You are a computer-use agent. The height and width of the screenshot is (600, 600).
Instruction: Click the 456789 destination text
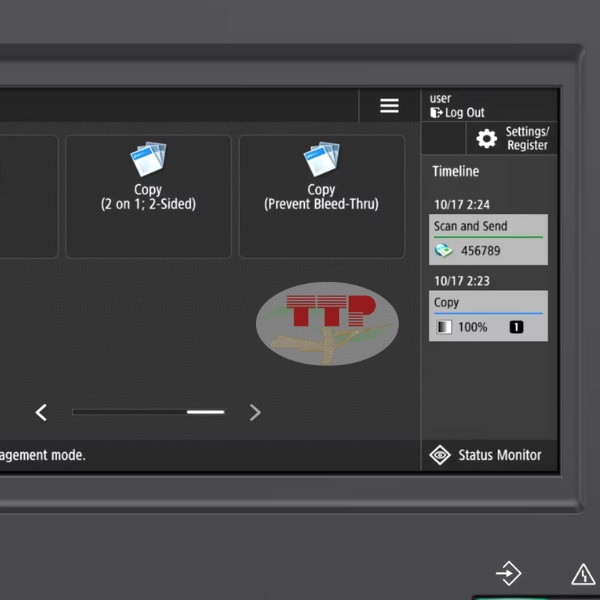(481, 251)
